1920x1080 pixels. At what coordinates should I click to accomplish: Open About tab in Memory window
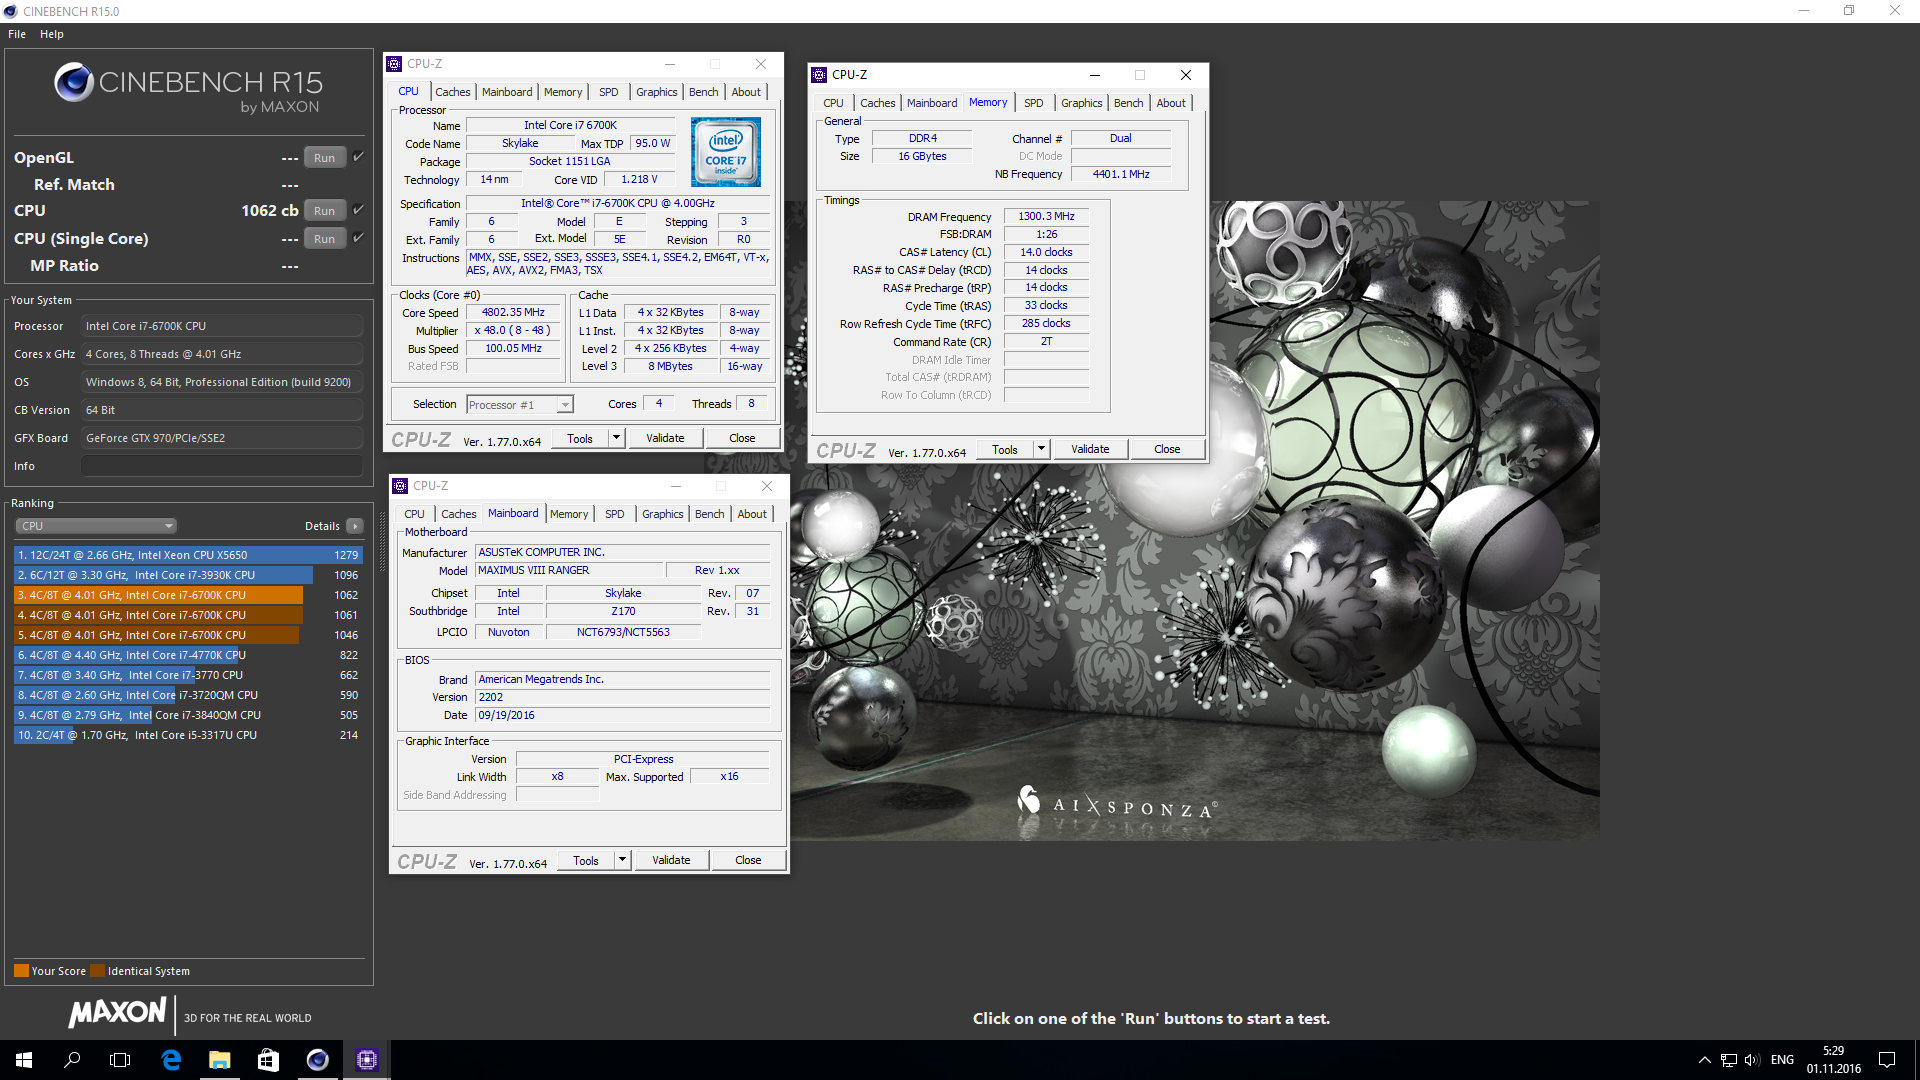tap(1171, 103)
